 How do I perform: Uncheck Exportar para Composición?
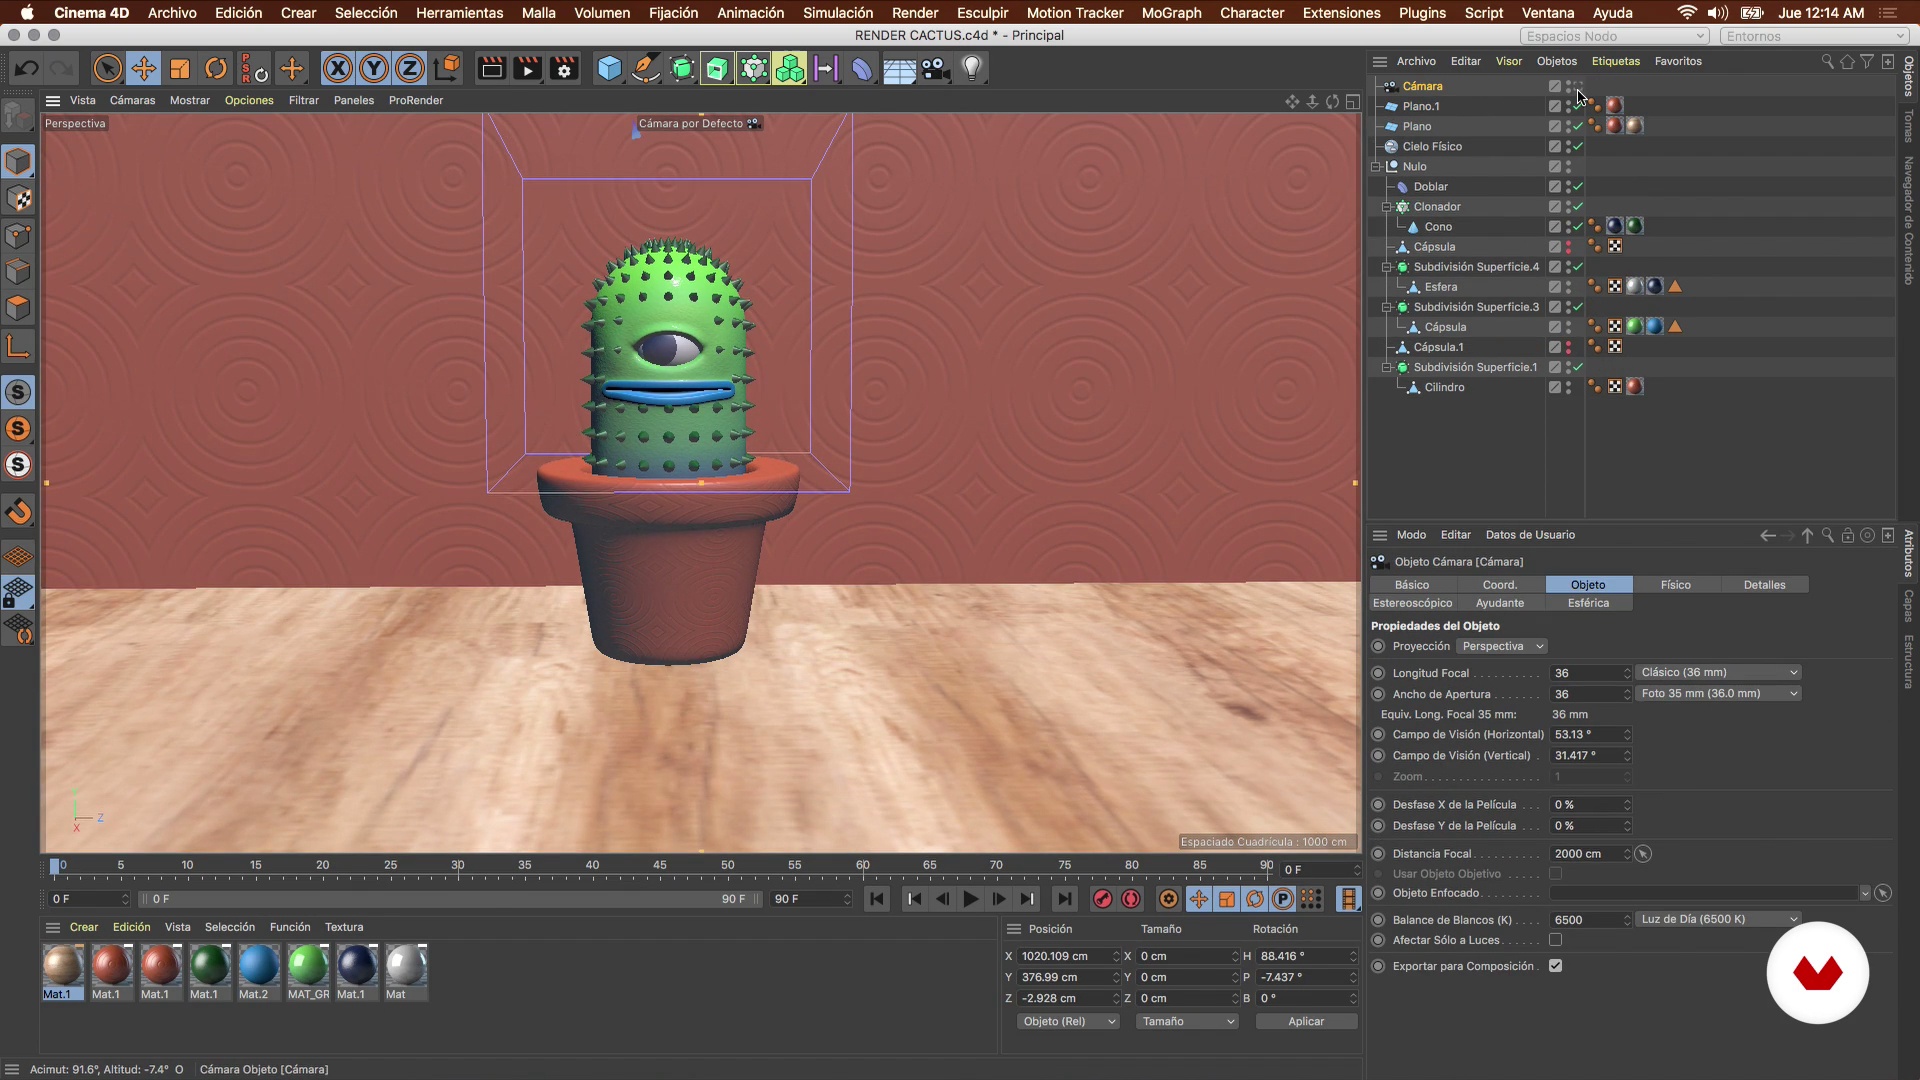(1556, 966)
